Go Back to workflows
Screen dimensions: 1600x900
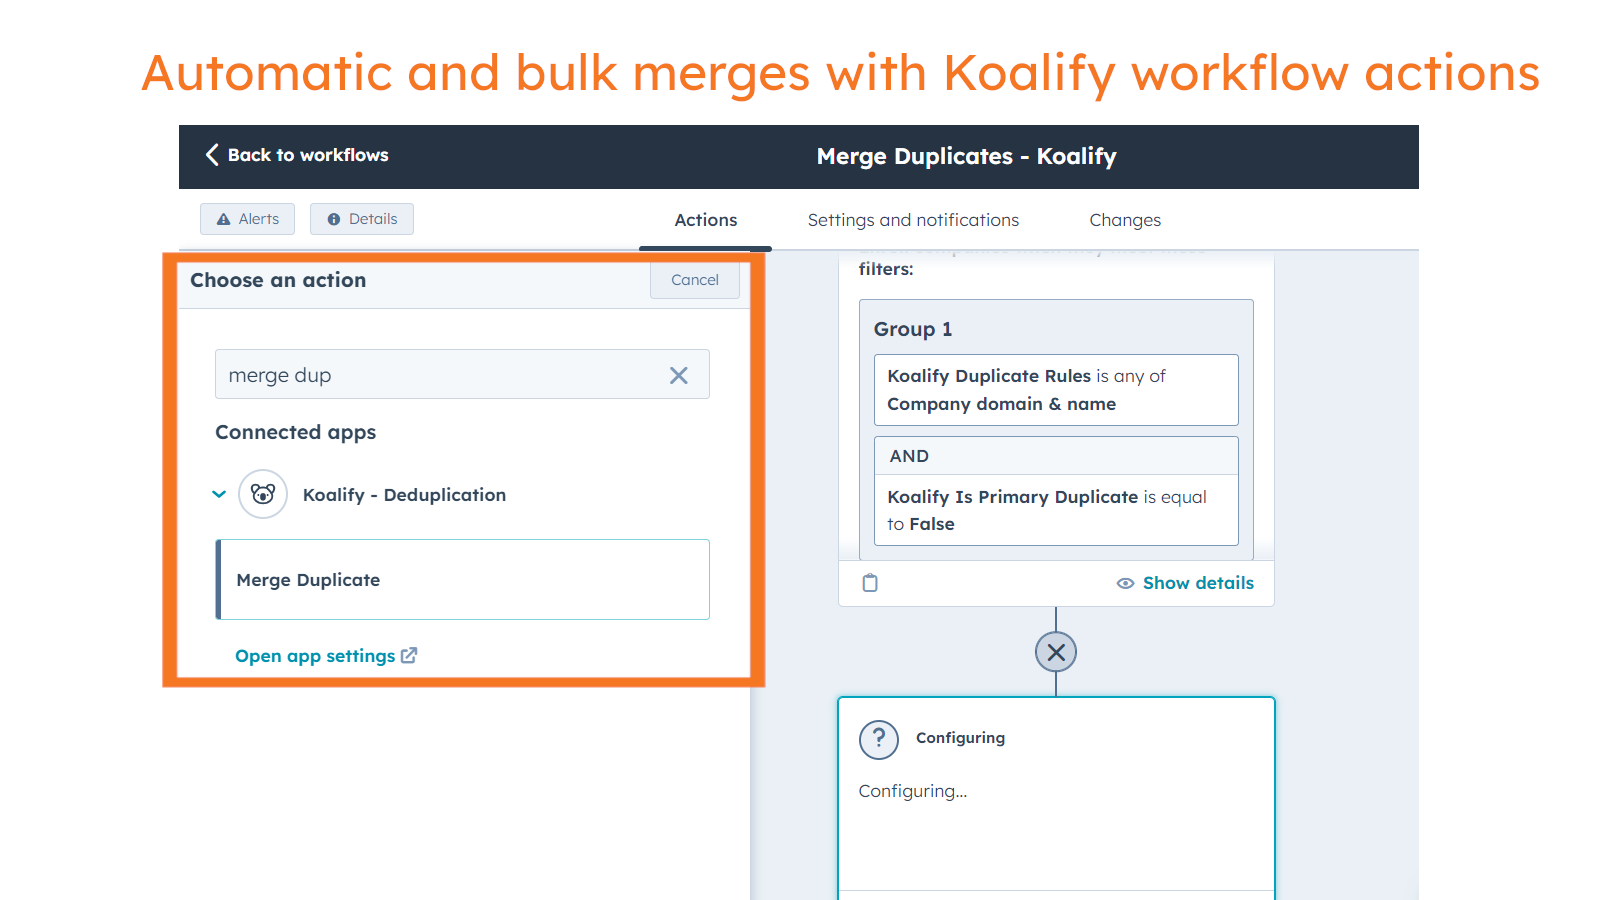308,155
